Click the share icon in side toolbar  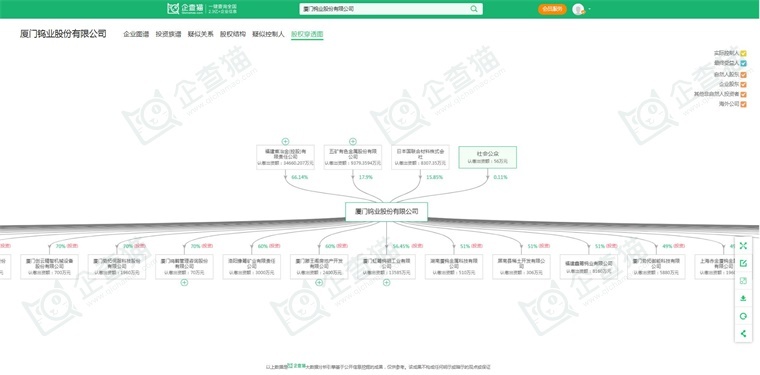click(x=743, y=333)
